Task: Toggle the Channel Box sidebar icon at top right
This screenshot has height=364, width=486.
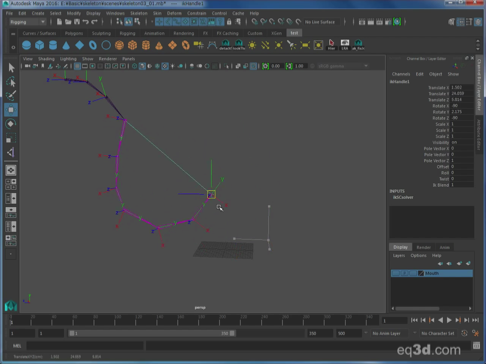Action: [x=478, y=22]
